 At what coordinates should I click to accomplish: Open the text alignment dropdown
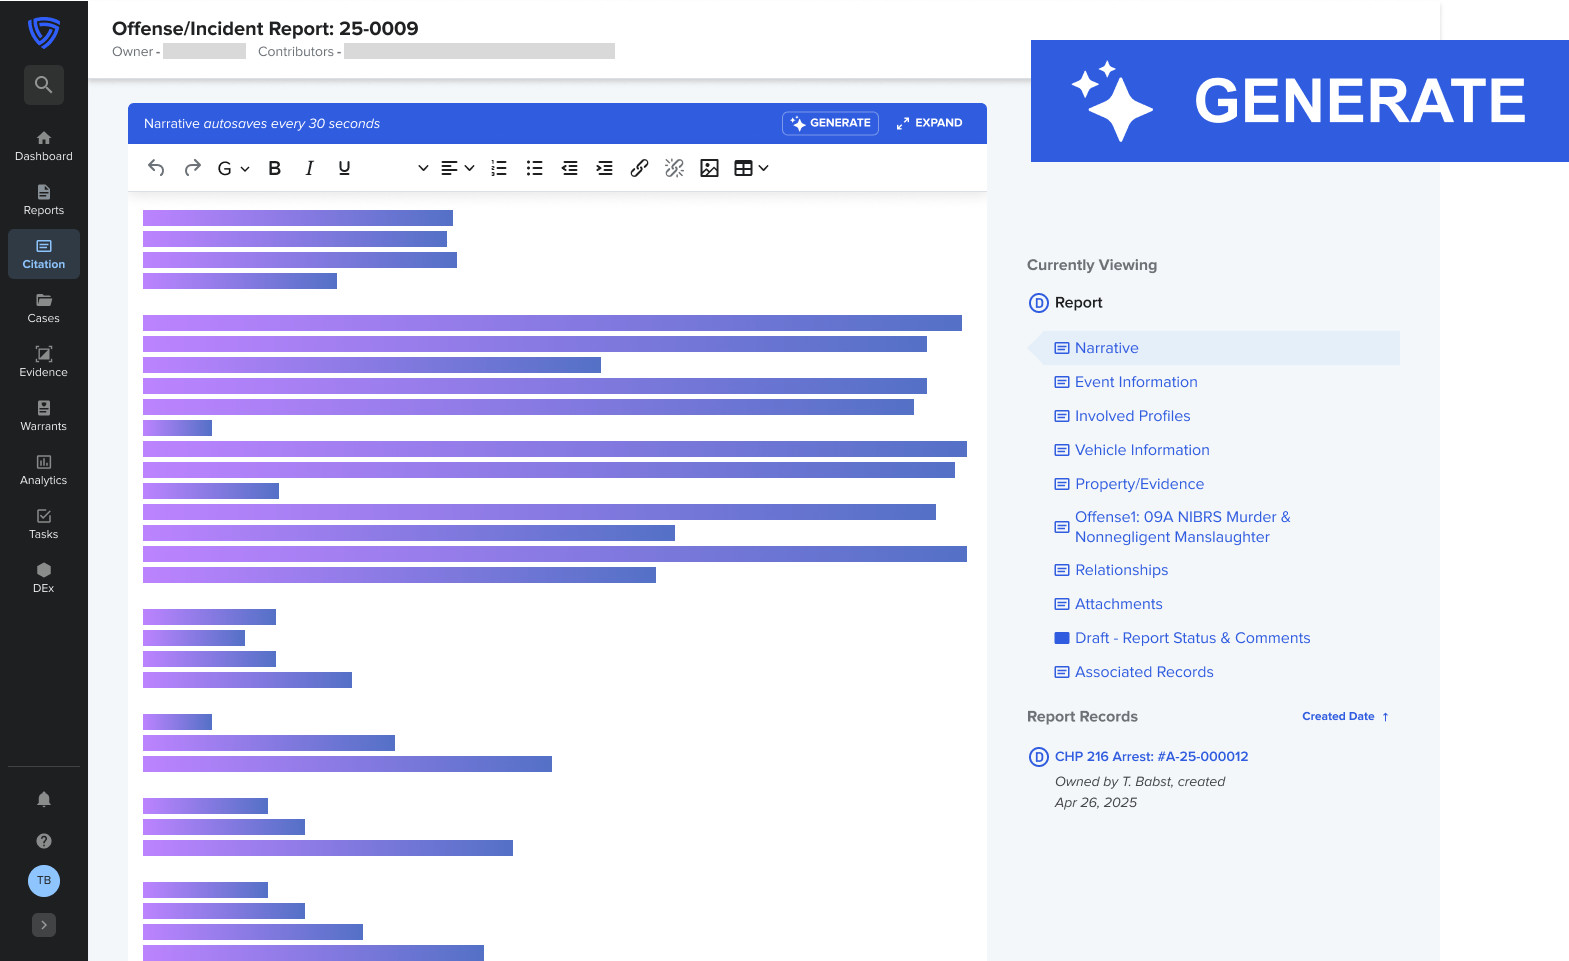[457, 168]
